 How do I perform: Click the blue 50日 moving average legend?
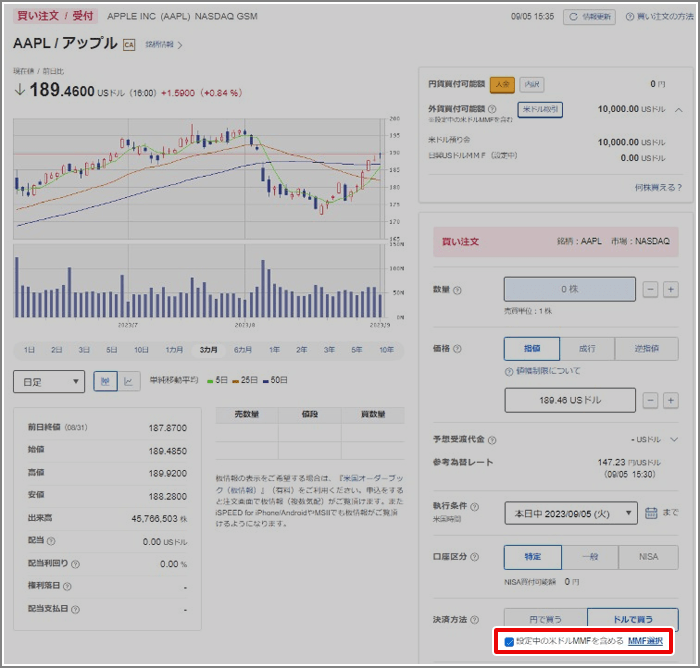[275, 380]
